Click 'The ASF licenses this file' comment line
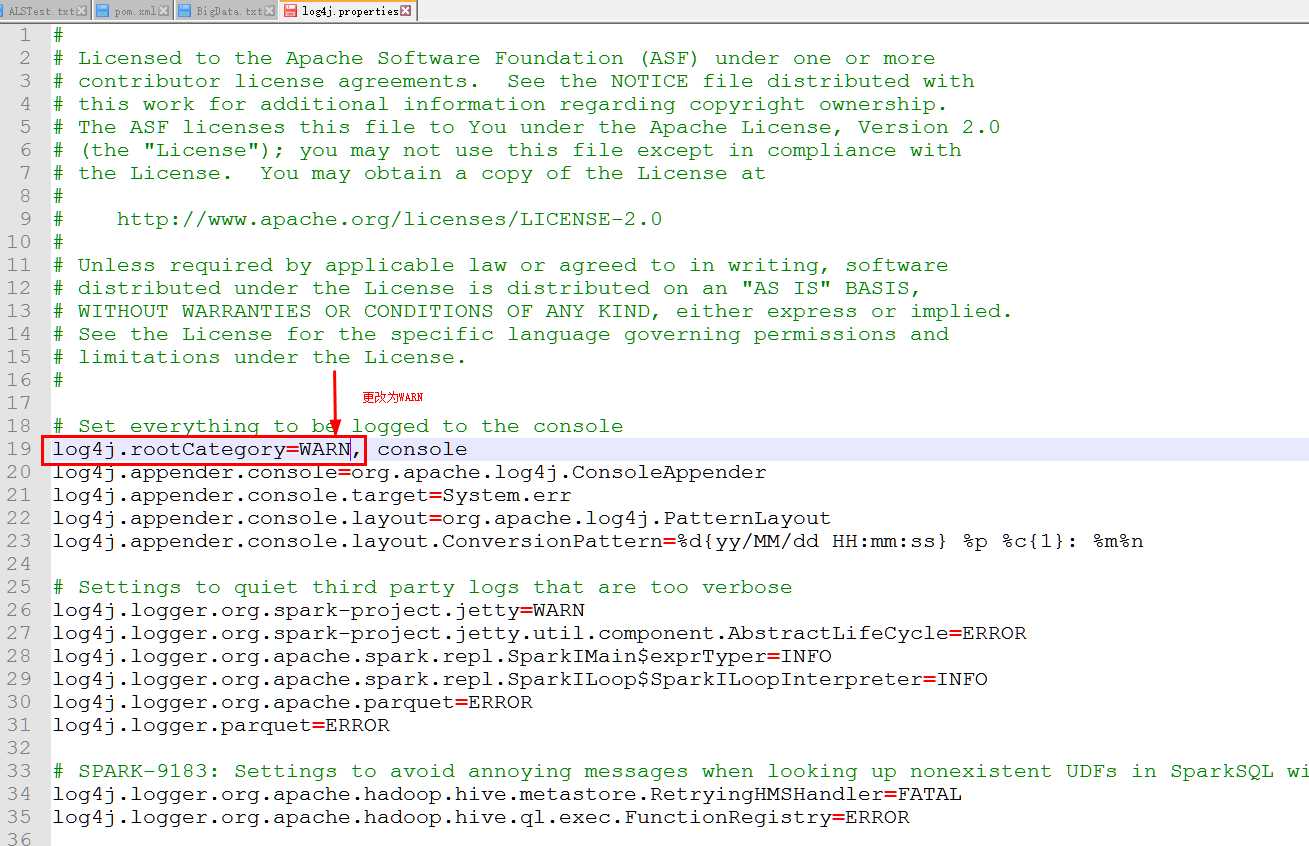The height and width of the screenshot is (846, 1309). pos(526,127)
